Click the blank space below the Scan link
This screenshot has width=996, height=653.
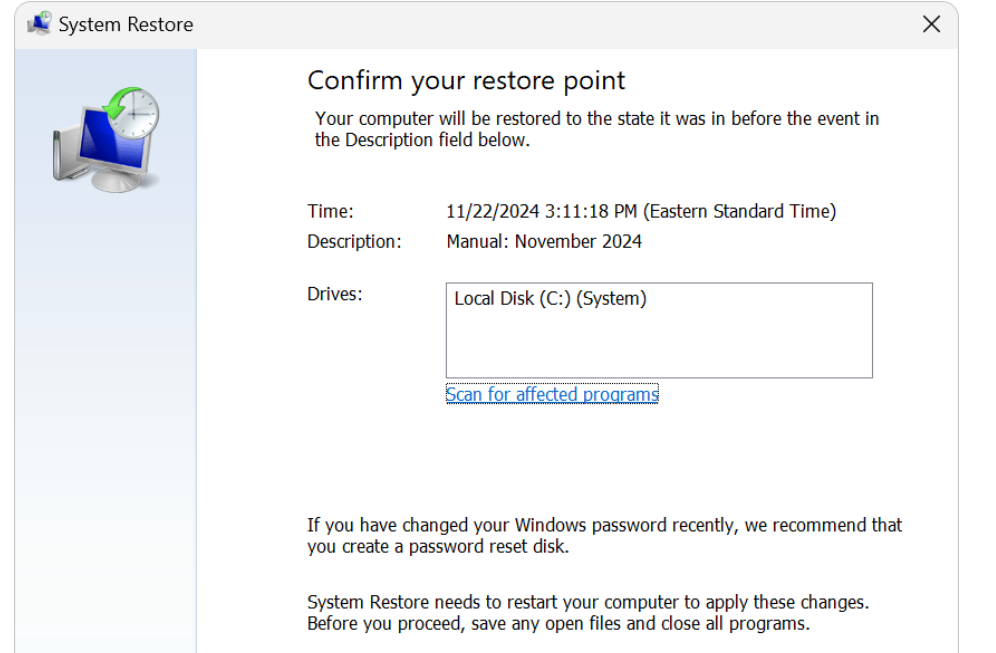pyautogui.click(x=600, y=455)
